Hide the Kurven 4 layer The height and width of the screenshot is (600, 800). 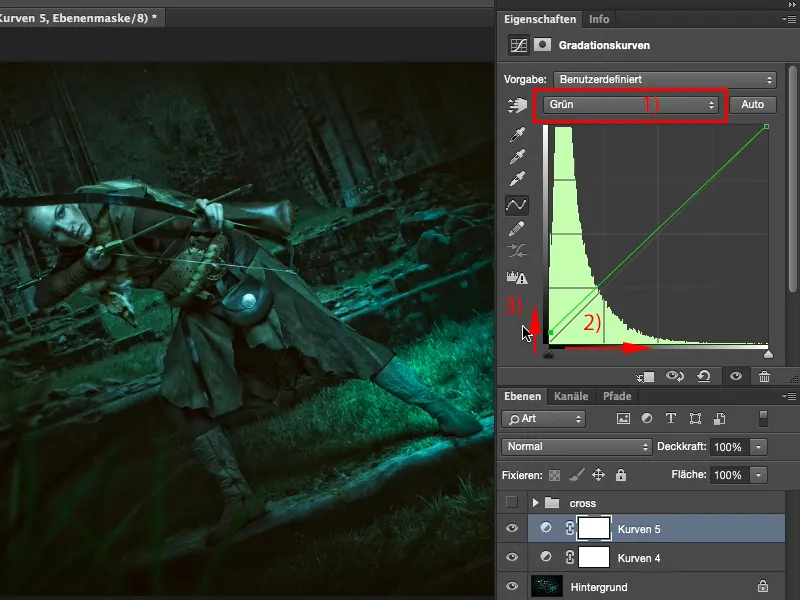(x=512, y=557)
